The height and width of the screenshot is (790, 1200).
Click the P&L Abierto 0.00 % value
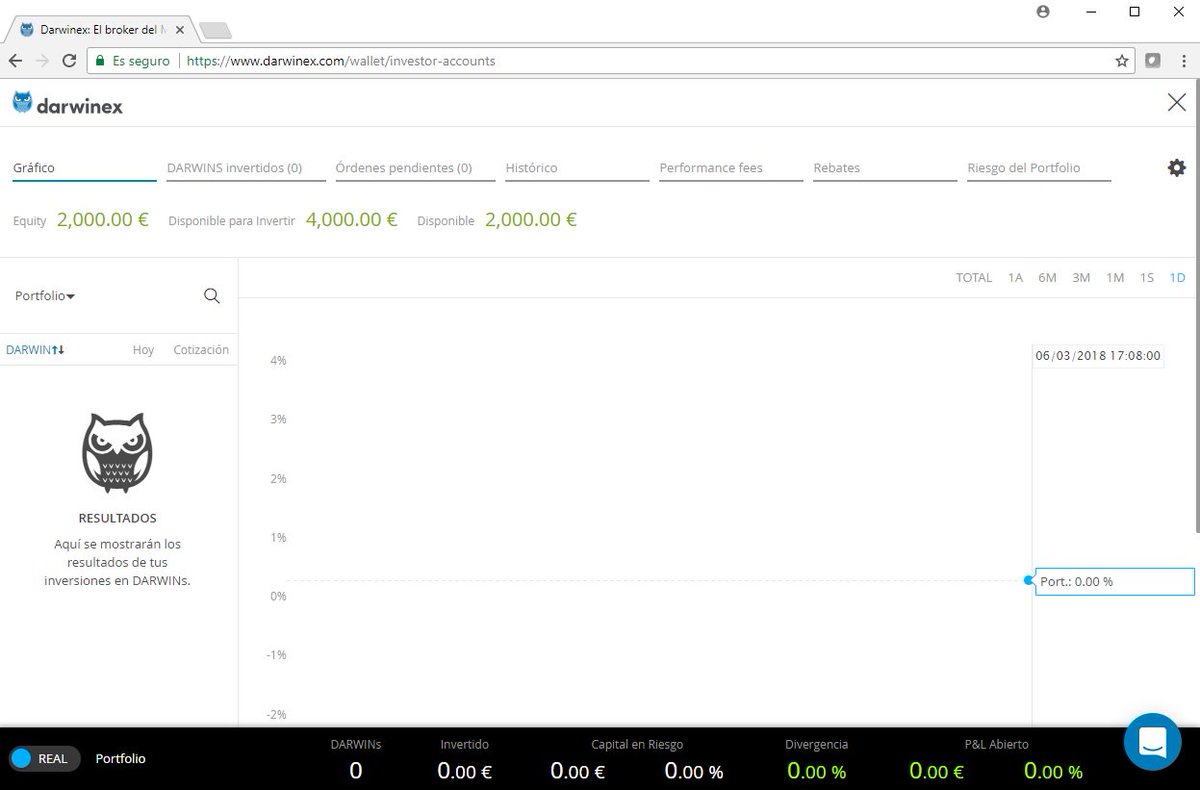coord(1053,771)
